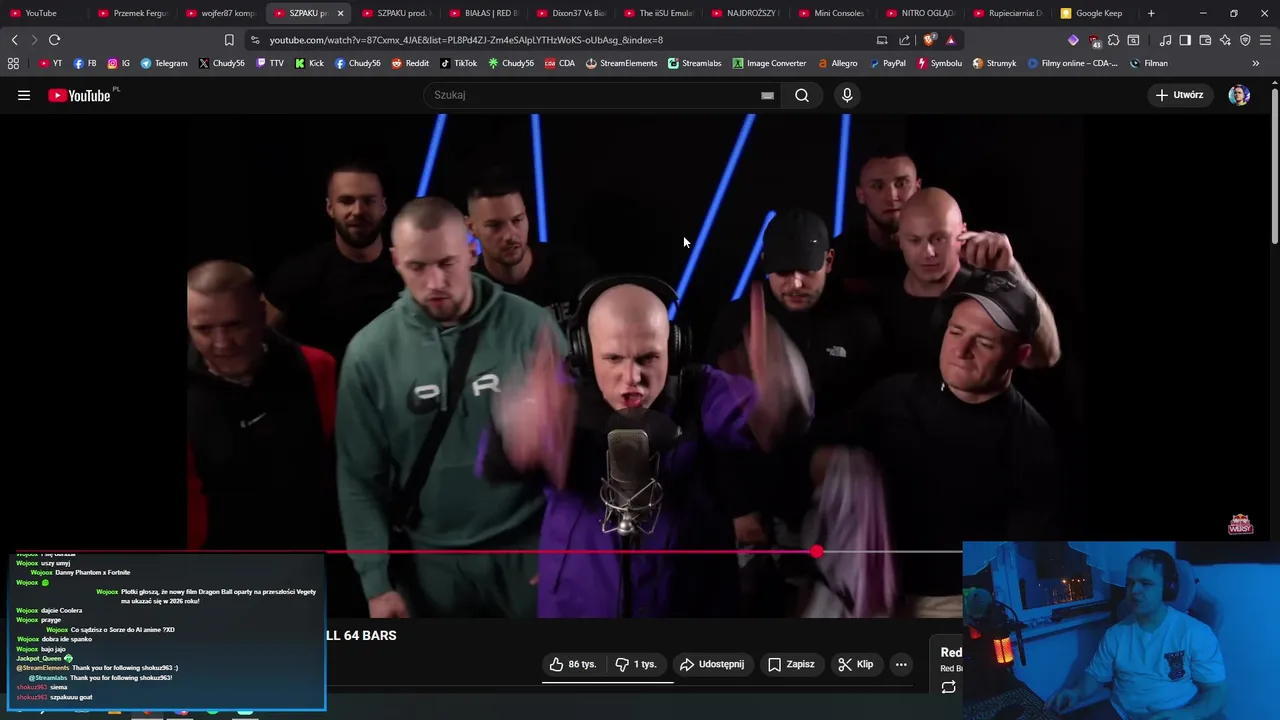This screenshot has height=720, width=1280.
Task: Open the browser main hamburger menu
Action: click(1265, 40)
